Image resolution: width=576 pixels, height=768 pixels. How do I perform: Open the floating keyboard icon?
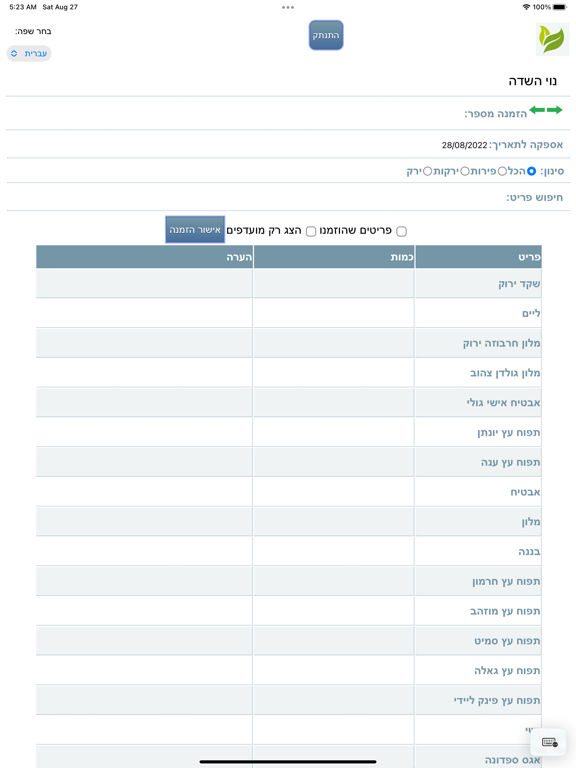(x=549, y=742)
